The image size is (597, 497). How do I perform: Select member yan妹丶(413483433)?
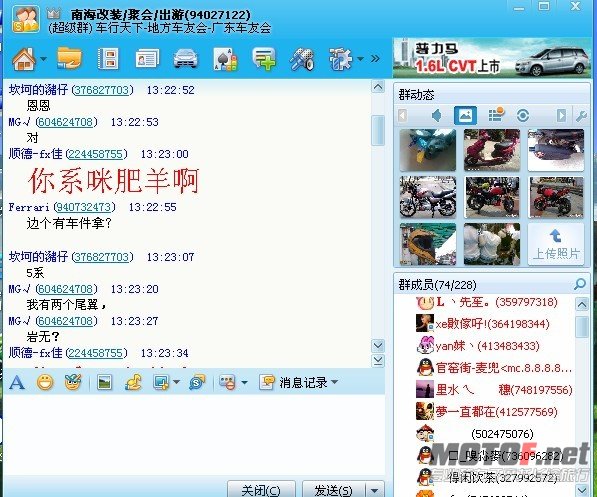click(478, 346)
